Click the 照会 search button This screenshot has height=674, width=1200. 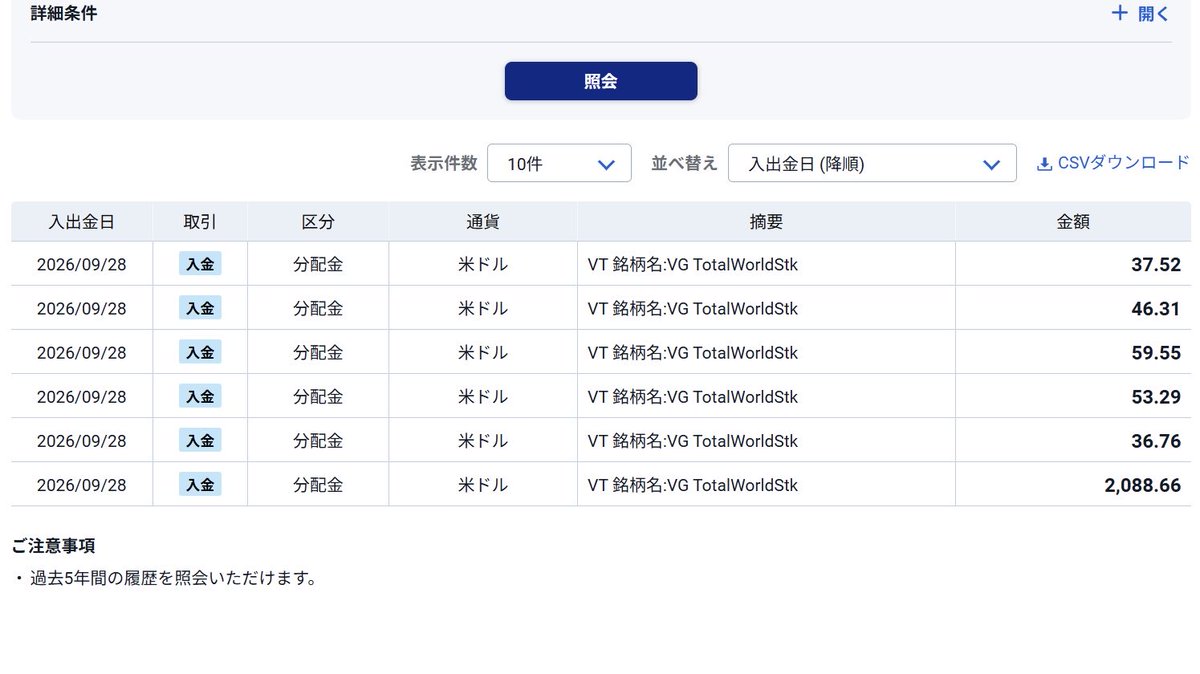pyautogui.click(x=600, y=81)
